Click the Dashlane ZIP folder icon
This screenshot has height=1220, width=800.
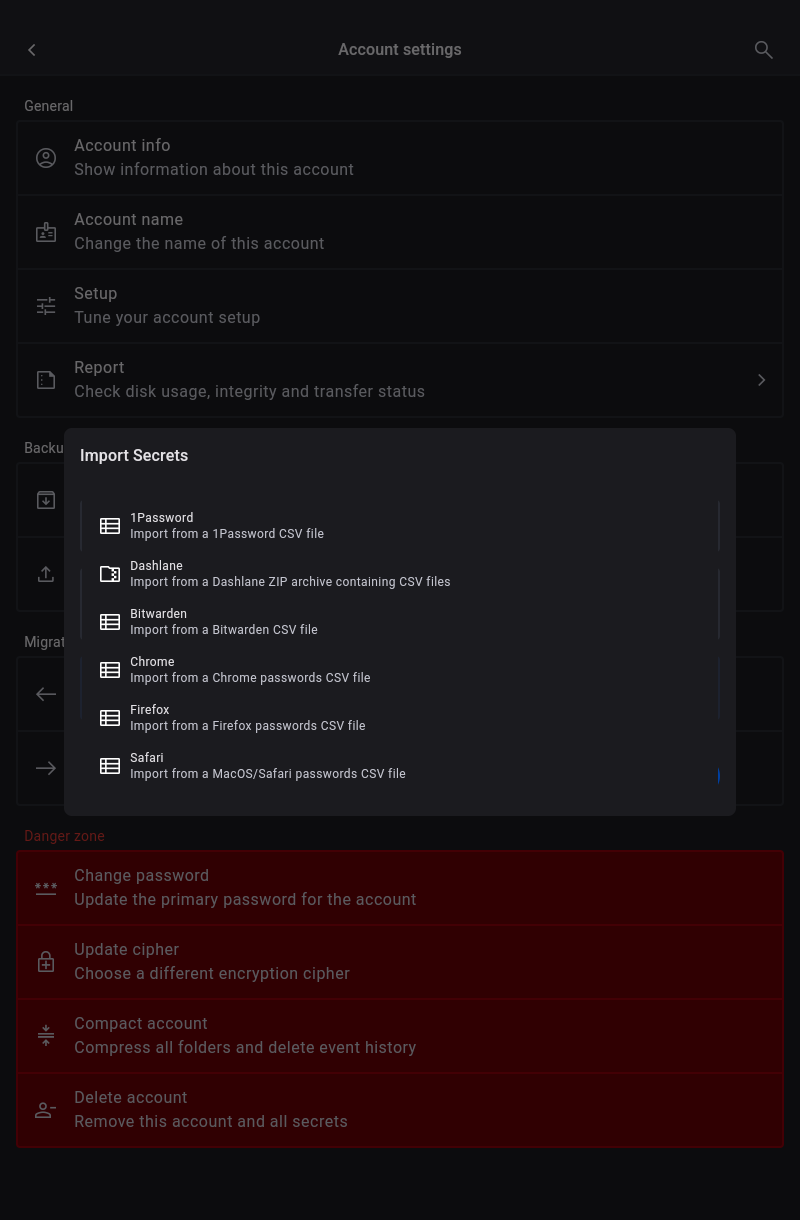click(x=110, y=574)
